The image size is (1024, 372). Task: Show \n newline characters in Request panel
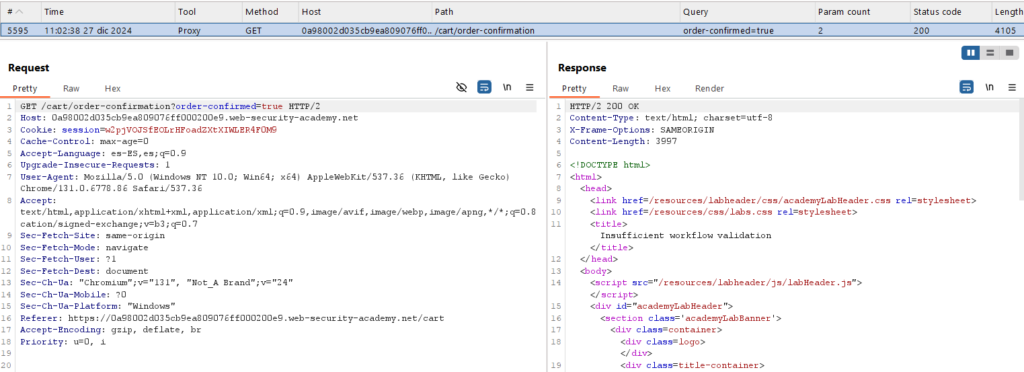click(x=507, y=87)
